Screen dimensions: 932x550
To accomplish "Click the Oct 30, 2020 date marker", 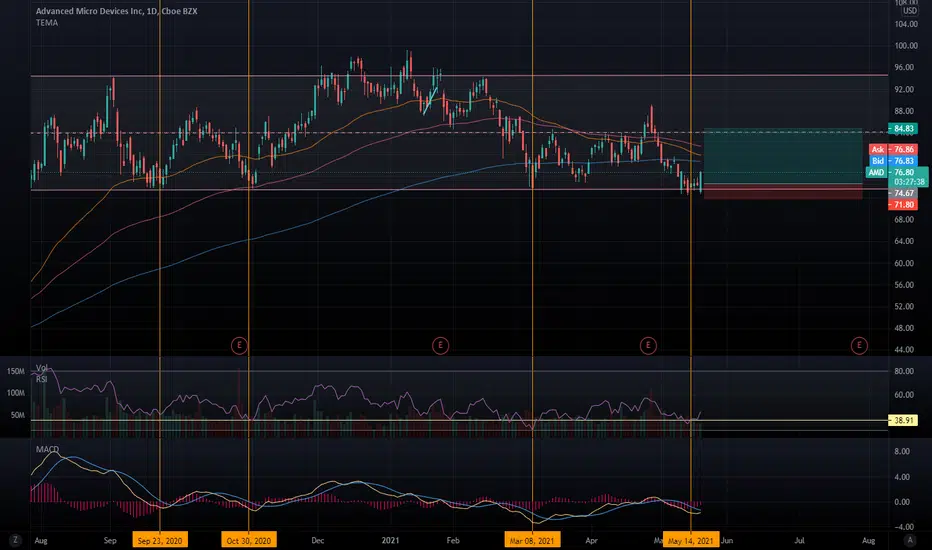I will pyautogui.click(x=248, y=540).
